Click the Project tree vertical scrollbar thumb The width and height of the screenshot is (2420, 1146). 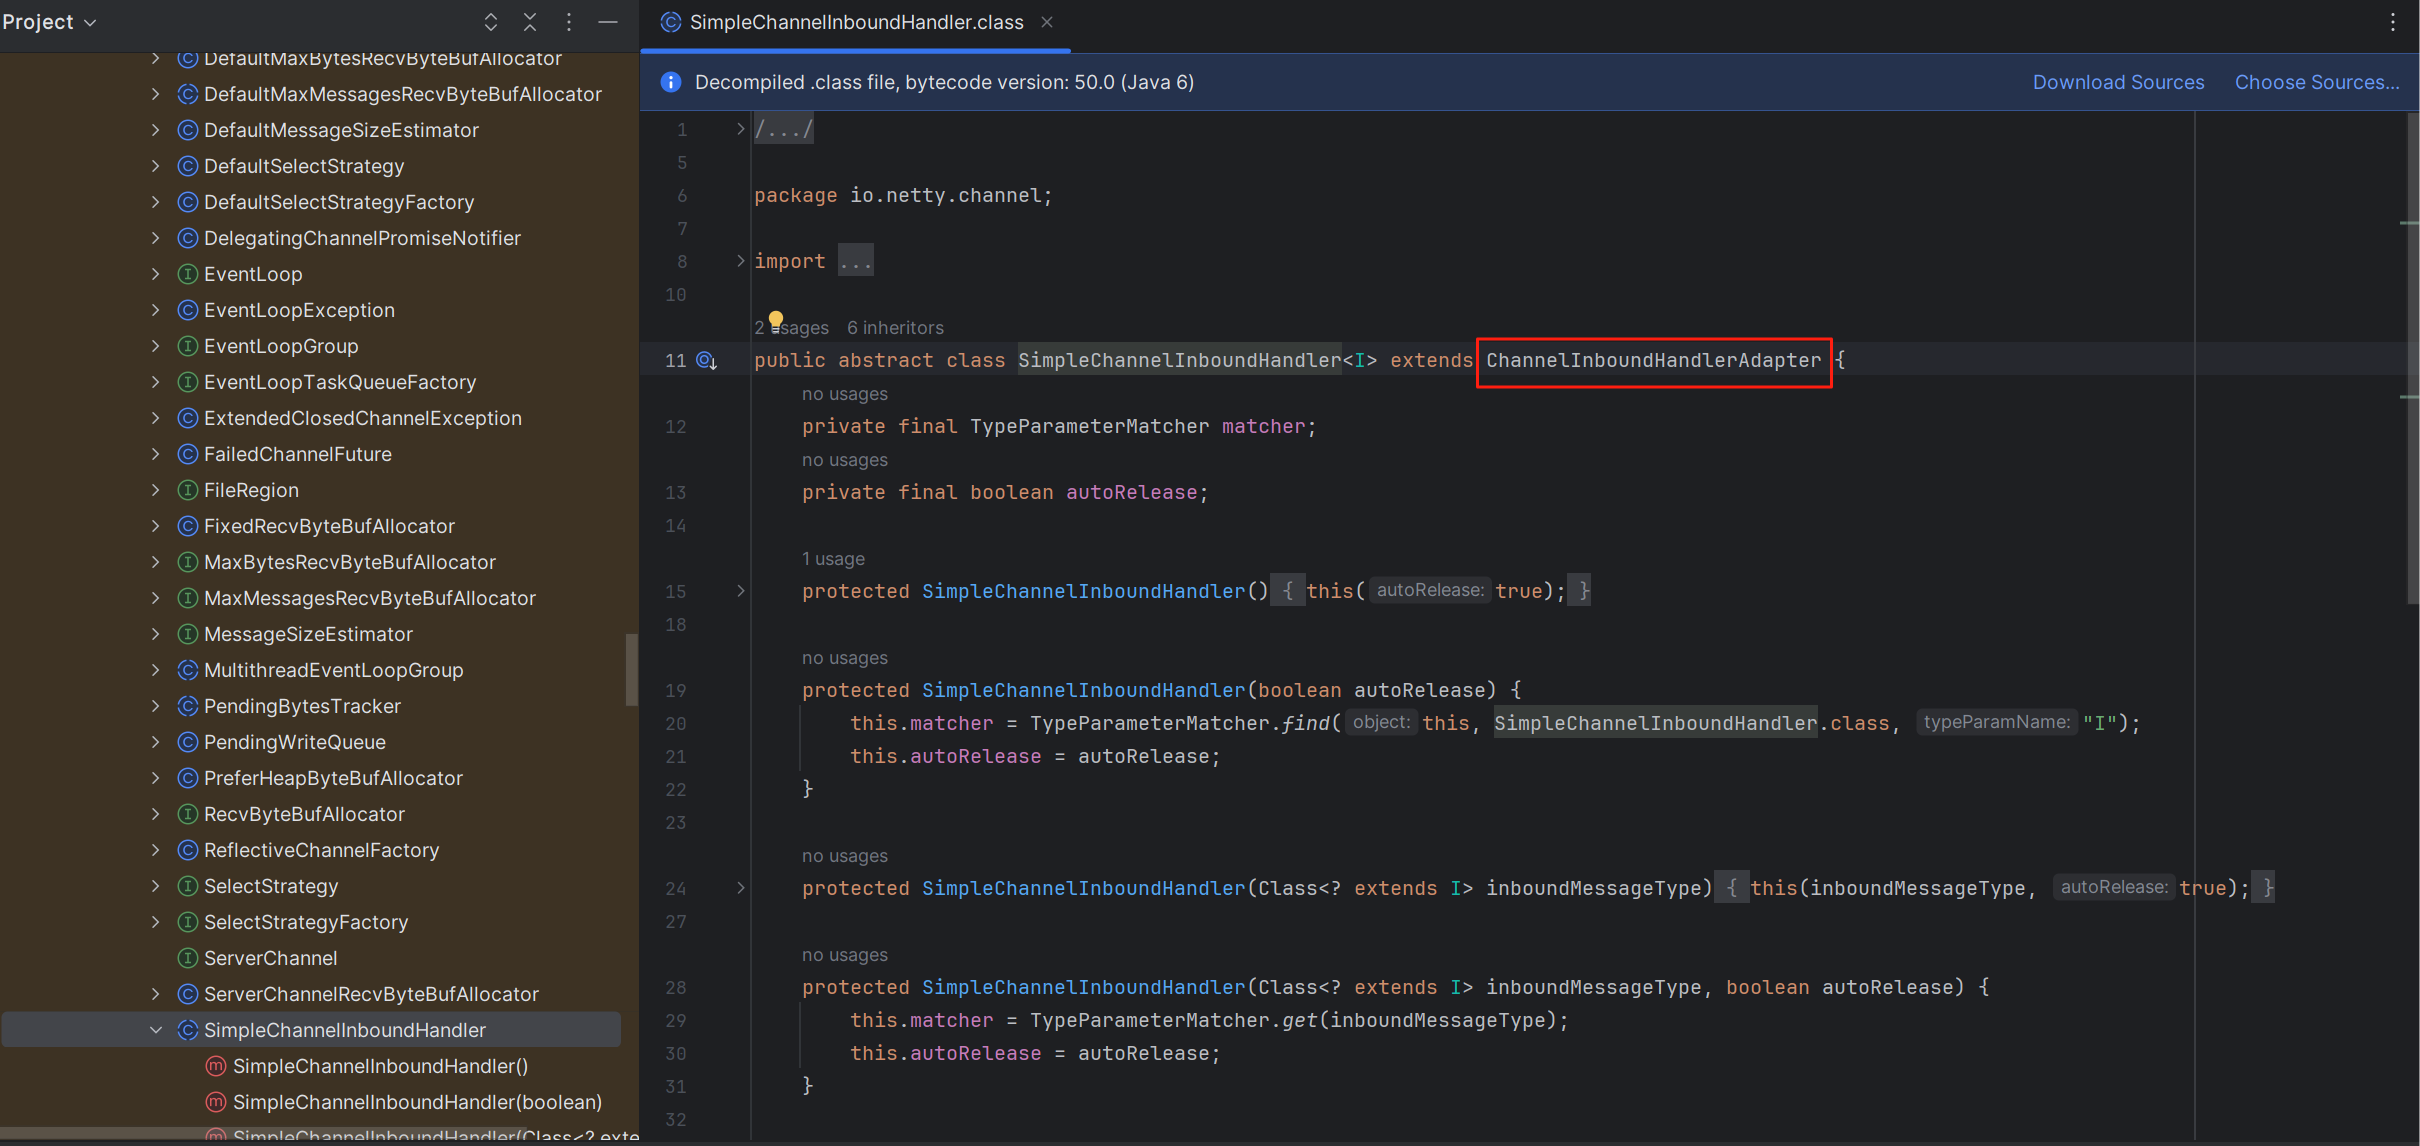(631, 670)
